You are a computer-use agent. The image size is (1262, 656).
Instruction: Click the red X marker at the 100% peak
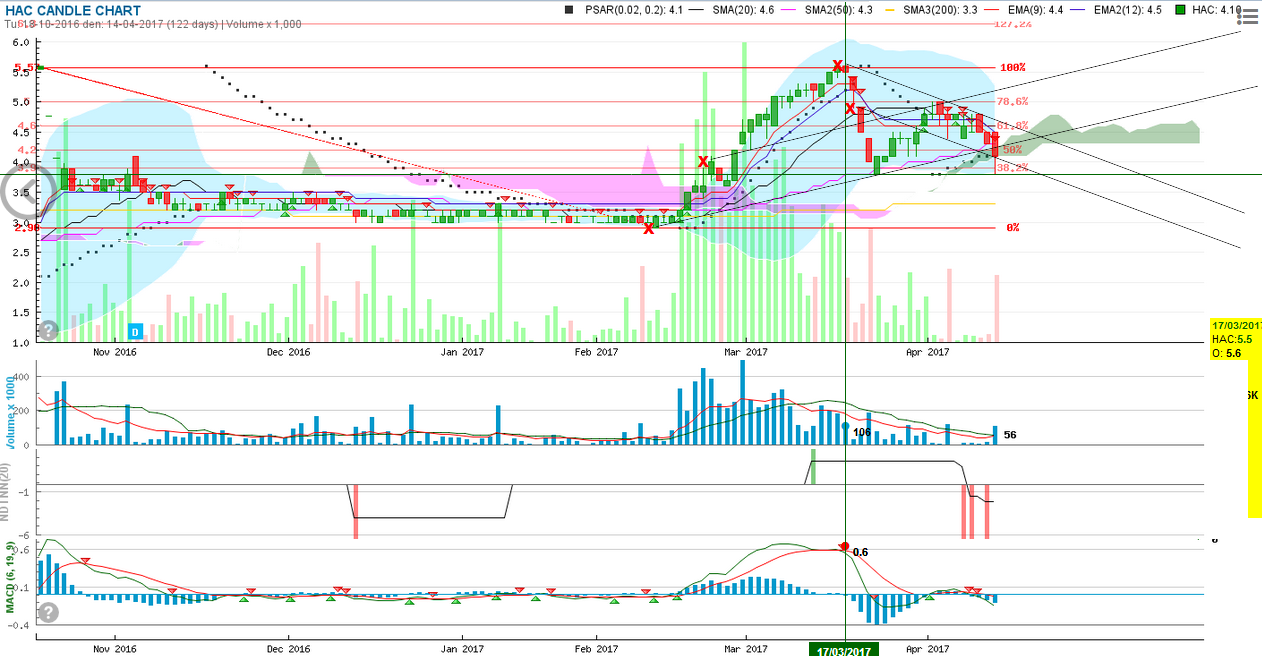(836, 66)
